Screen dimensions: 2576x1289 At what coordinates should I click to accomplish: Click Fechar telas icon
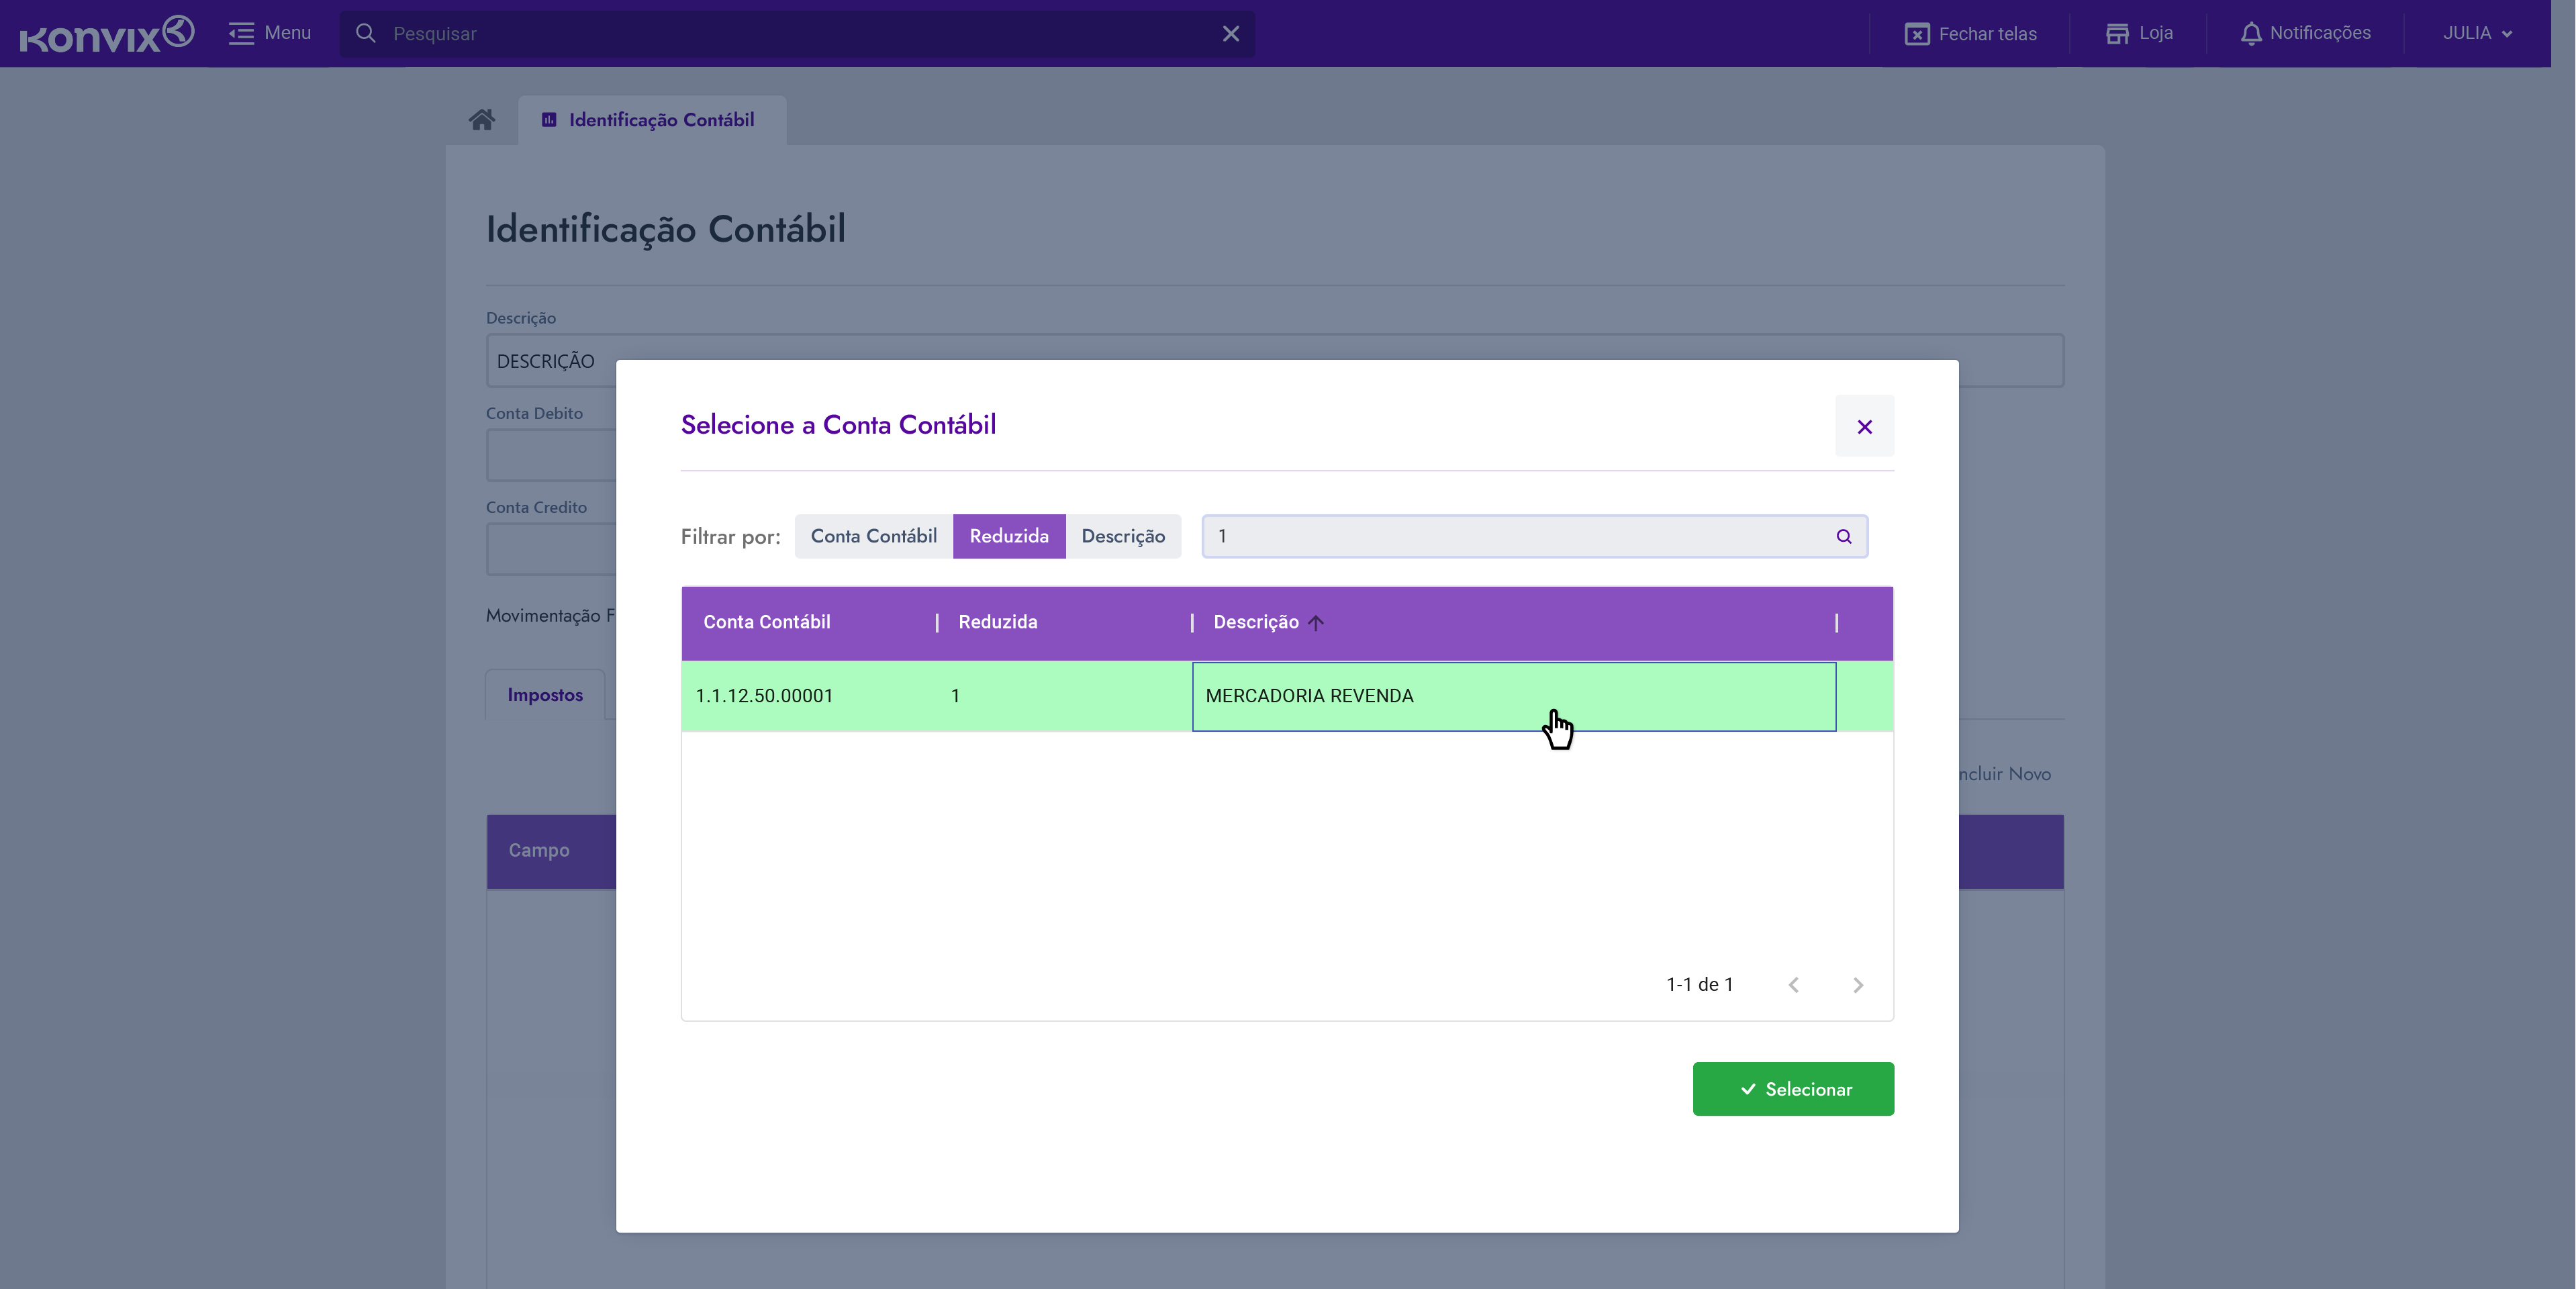[1916, 34]
